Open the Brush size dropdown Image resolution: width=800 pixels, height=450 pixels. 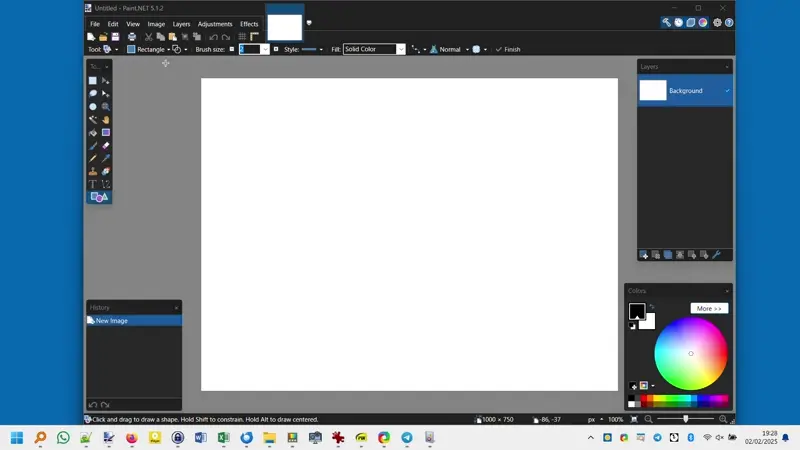tap(265, 49)
